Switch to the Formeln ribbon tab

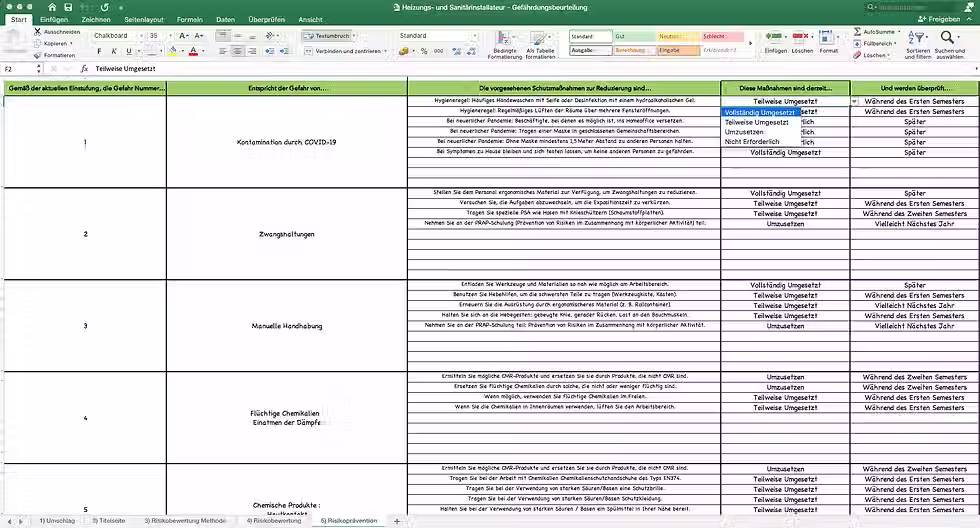tap(189, 19)
